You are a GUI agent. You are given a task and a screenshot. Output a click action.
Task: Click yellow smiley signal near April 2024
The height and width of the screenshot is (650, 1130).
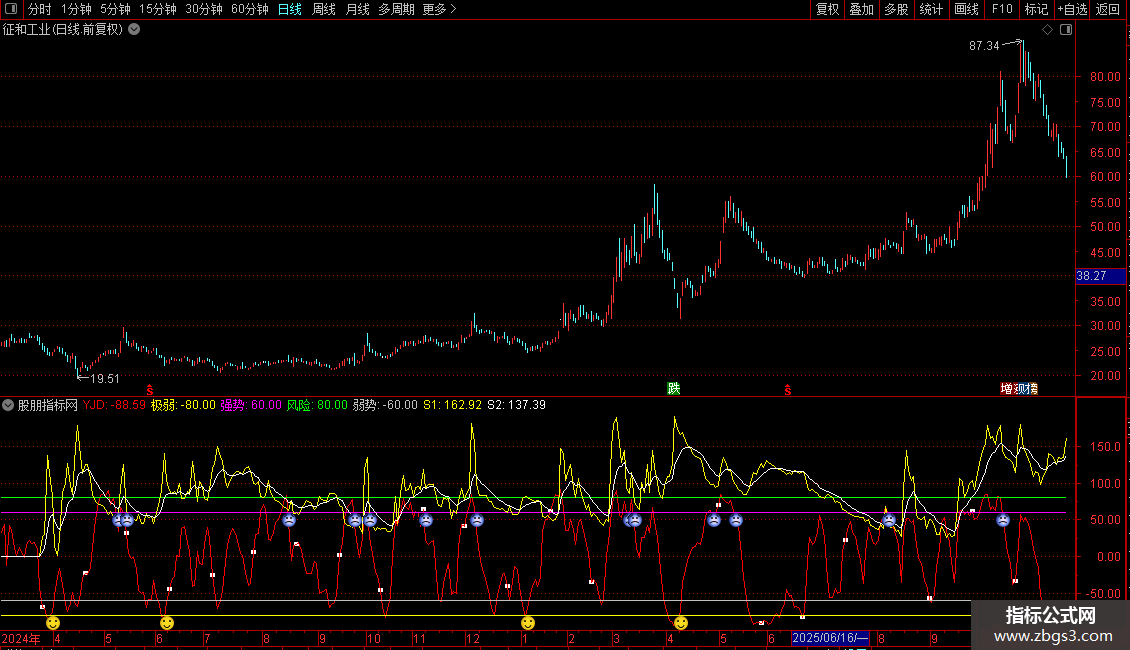click(x=53, y=623)
